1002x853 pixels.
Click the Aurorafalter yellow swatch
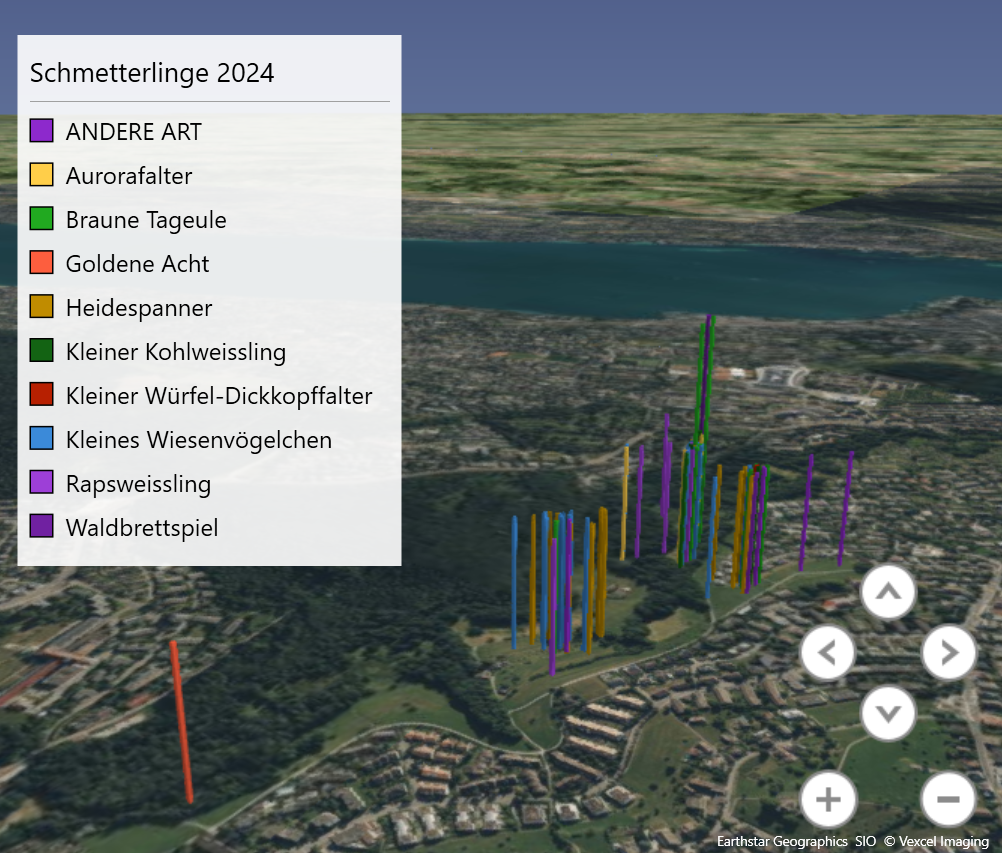[42, 174]
